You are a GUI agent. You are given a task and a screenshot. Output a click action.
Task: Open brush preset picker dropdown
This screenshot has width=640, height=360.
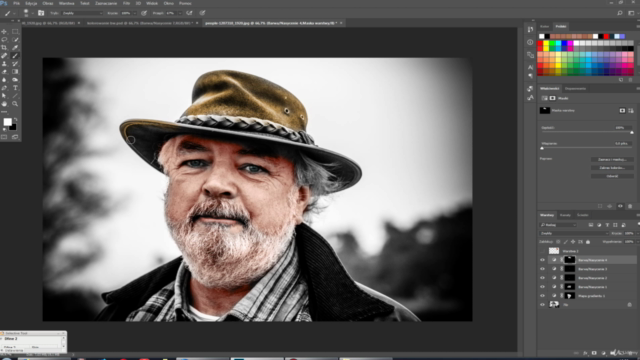(x=32, y=13)
